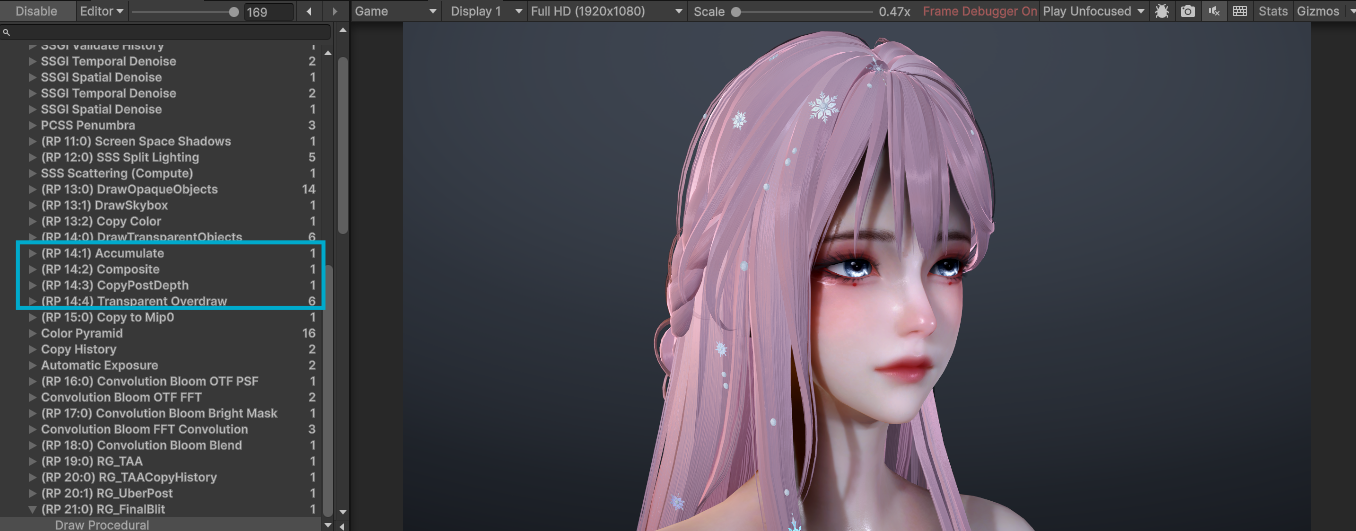Screen dimensions: 1356x531
Task: Click the event number field showing 169
Action: pos(268,12)
